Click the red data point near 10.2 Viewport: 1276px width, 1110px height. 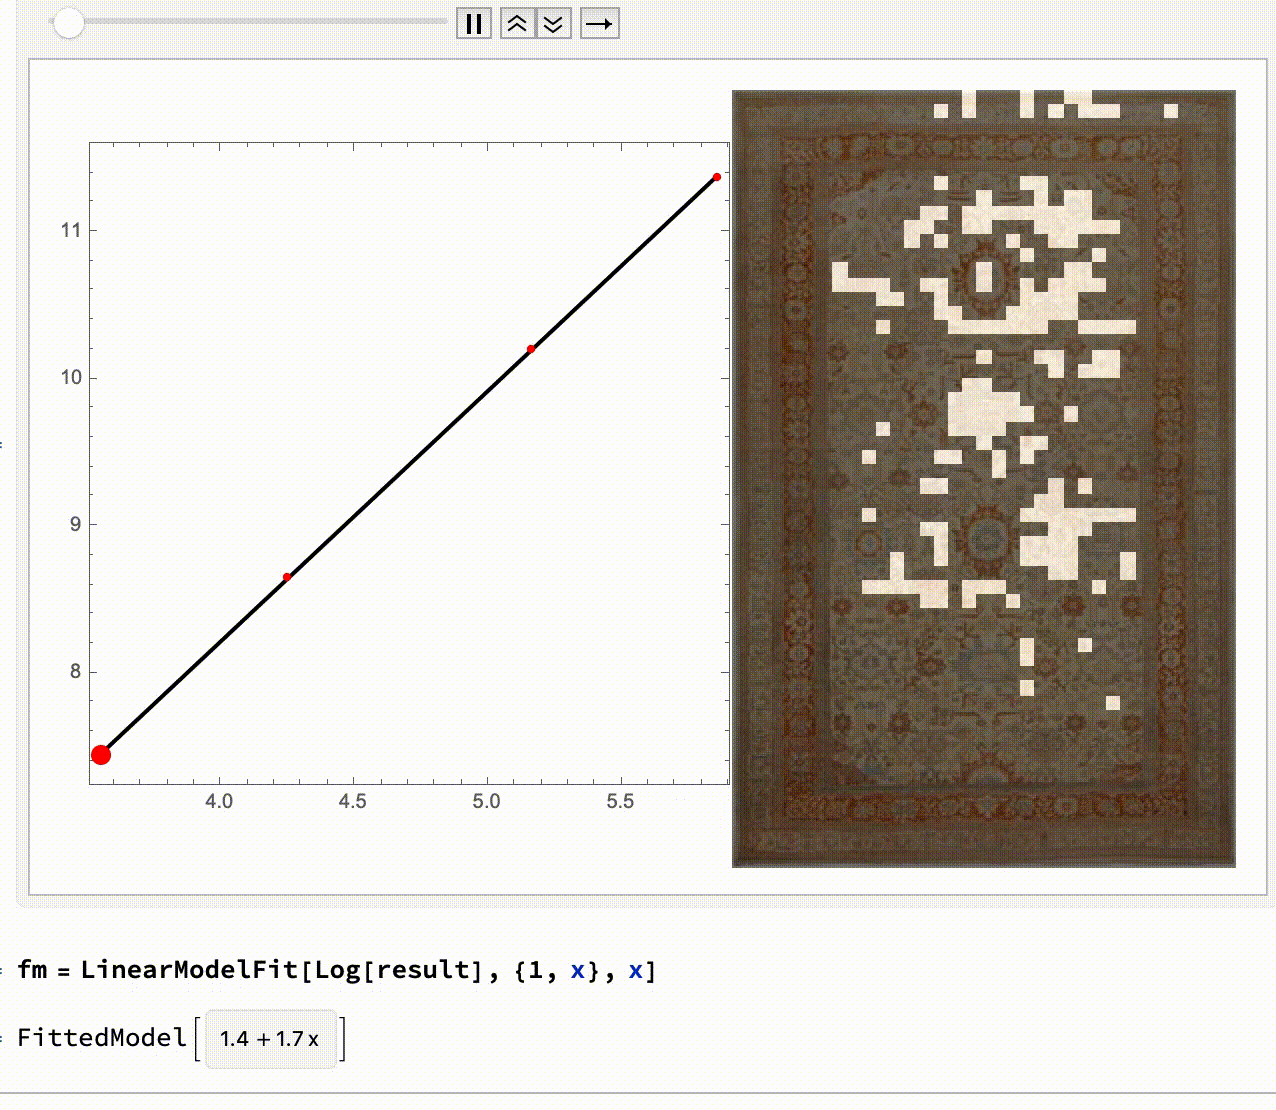pos(531,349)
